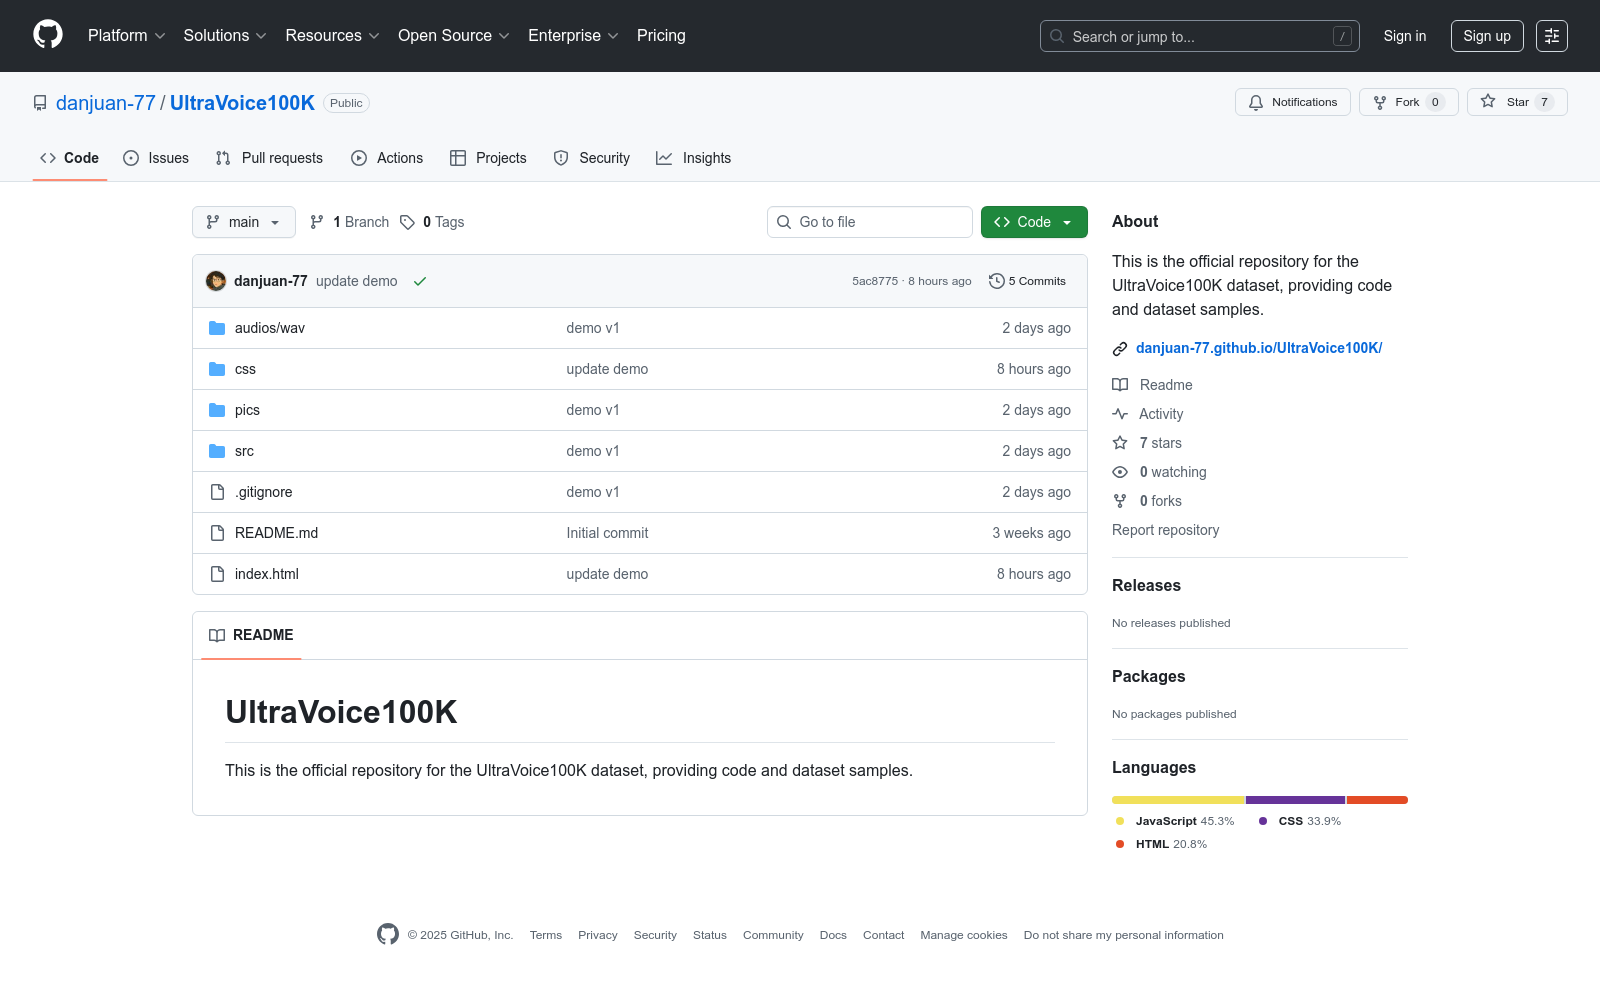Viewport: 1600px width, 1000px height.
Task: Open the Enterprise dropdown
Action: point(573,36)
